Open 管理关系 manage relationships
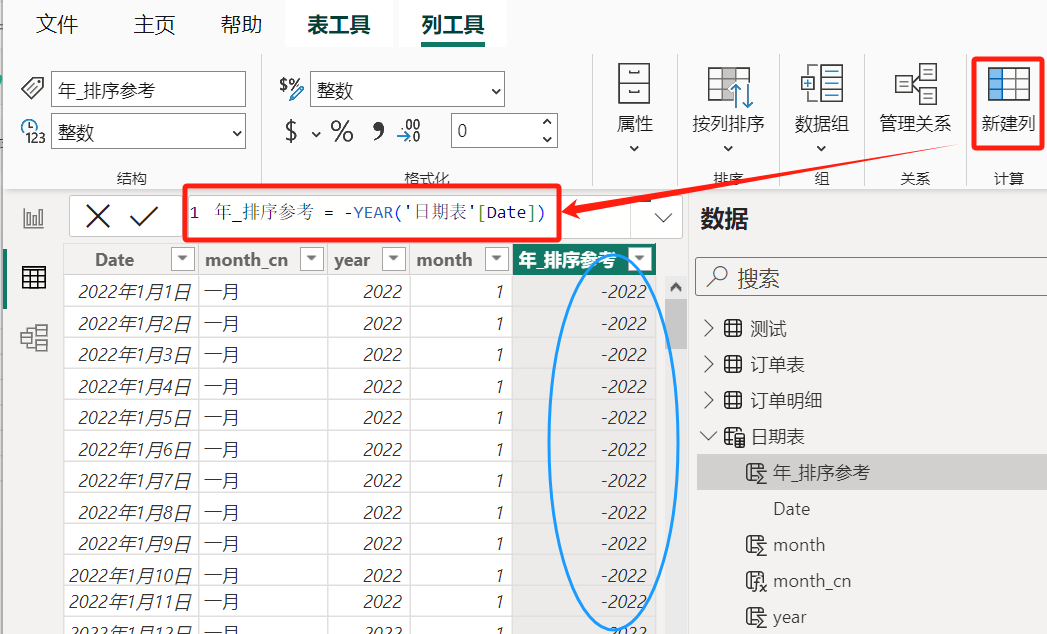Screen dimensions: 1047x634 click(915, 99)
